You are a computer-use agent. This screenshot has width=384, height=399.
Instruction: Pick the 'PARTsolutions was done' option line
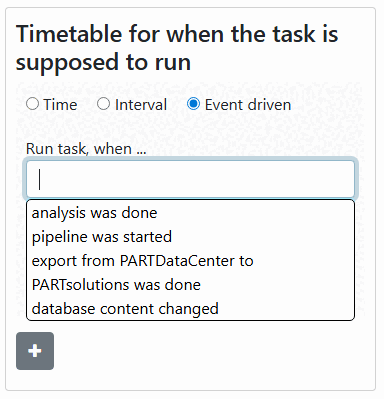[116, 285]
